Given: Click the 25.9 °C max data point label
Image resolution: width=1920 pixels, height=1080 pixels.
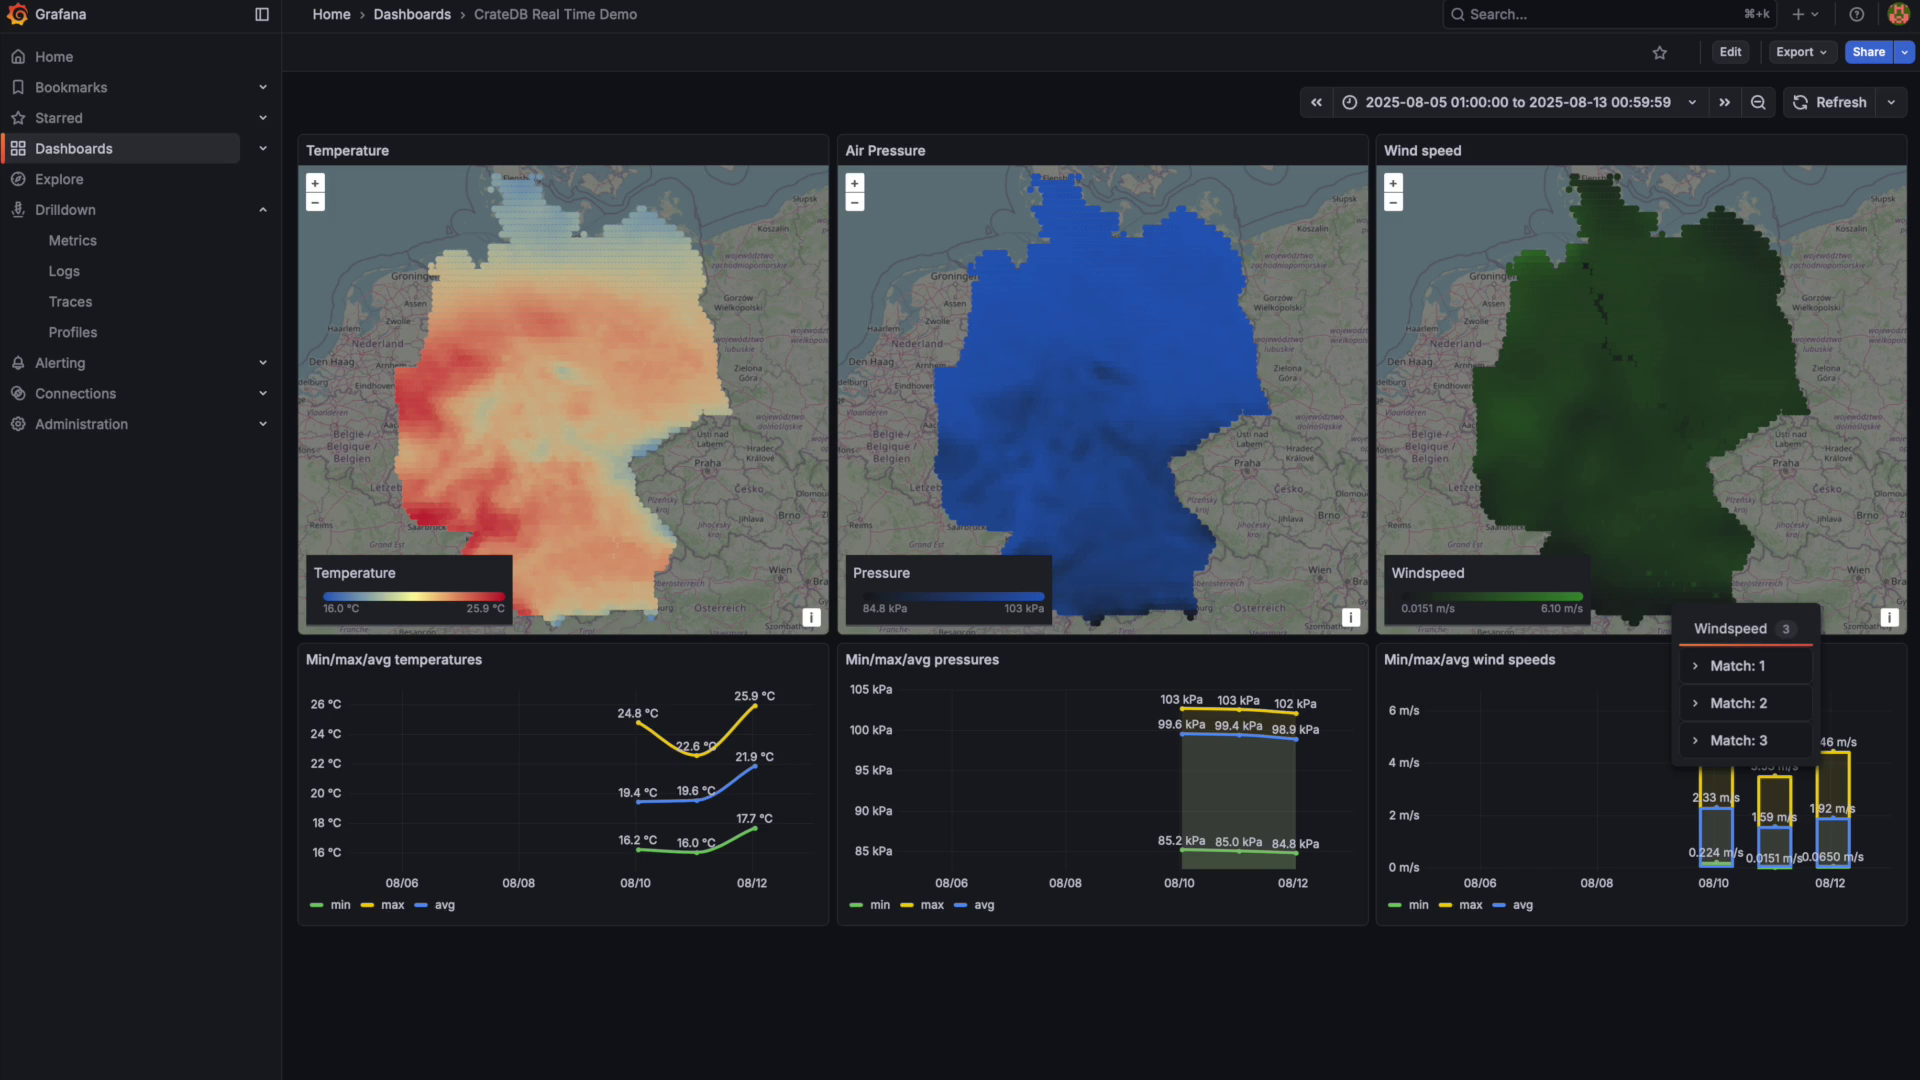Looking at the screenshot, I should pos(754,696).
